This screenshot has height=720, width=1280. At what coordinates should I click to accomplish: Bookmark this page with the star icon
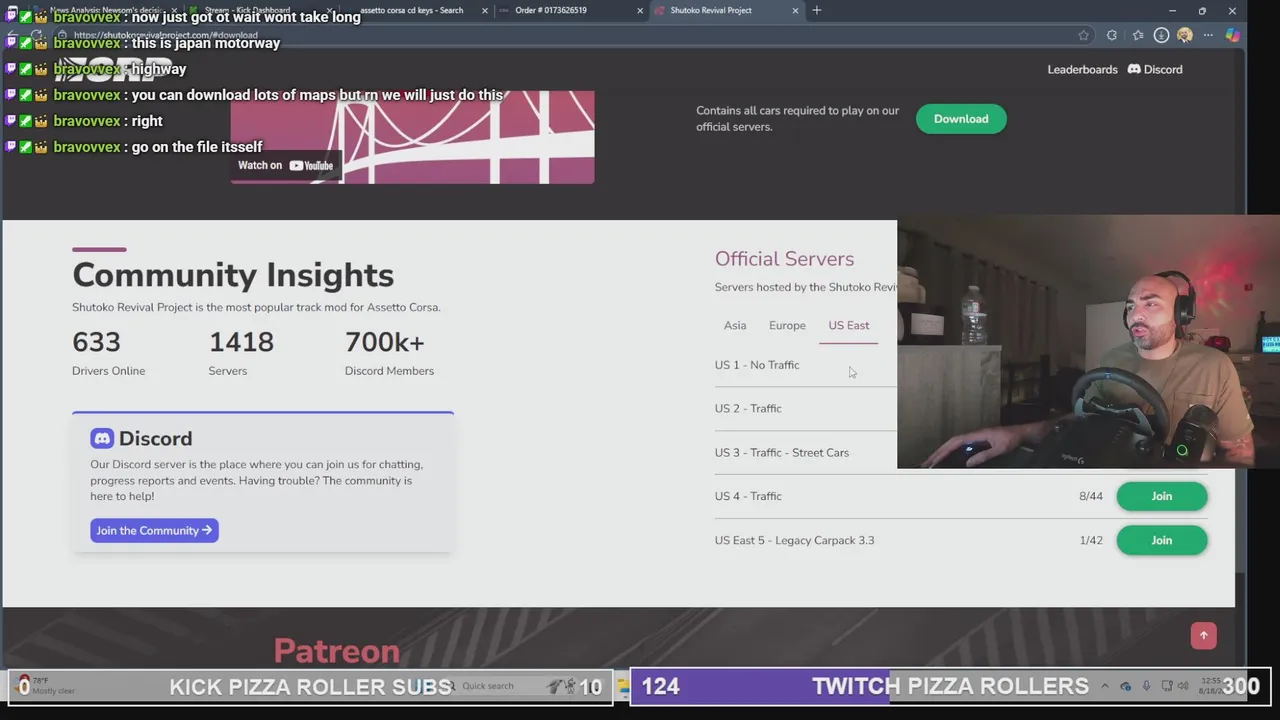pyautogui.click(x=1083, y=35)
